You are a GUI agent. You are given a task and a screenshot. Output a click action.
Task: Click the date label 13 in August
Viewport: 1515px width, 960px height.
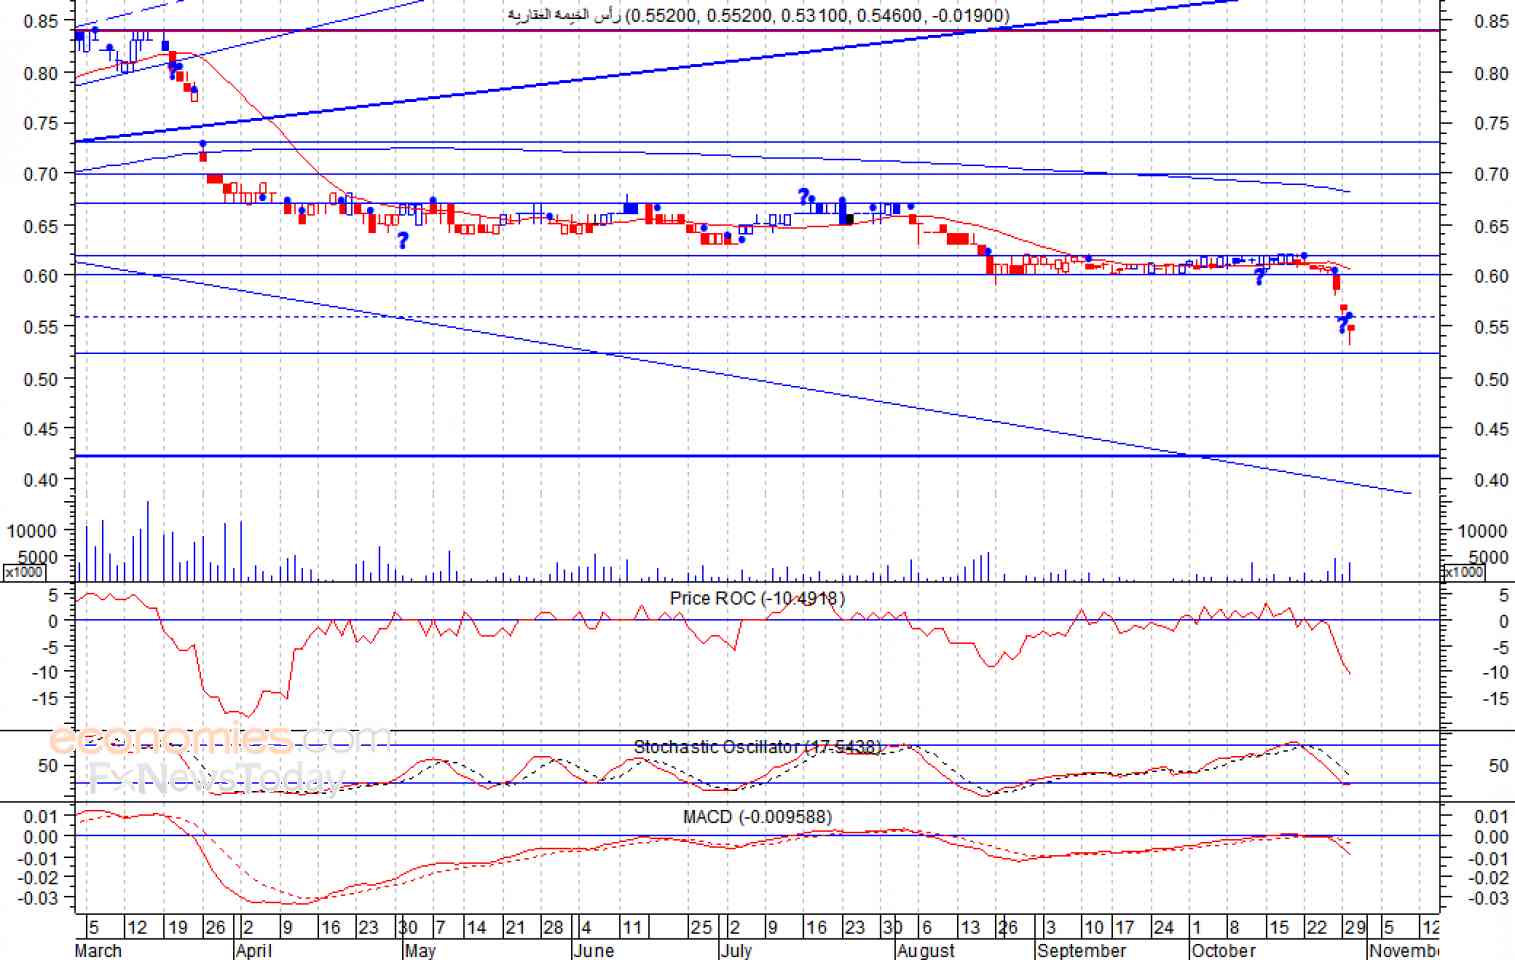click(969, 927)
